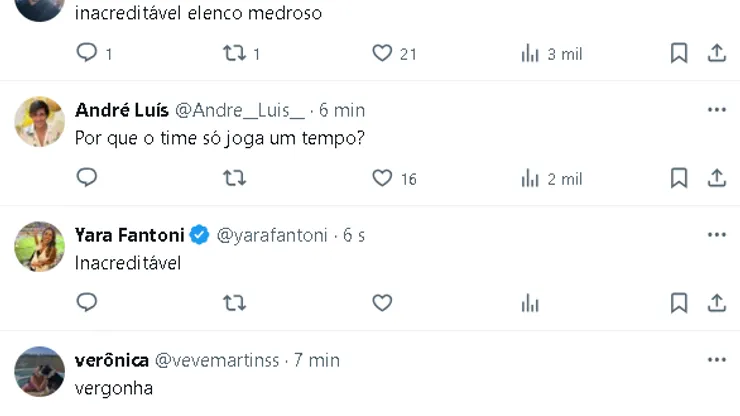Click verônica's profile avatar
Screen dimensions: 740x416
[40, 371]
